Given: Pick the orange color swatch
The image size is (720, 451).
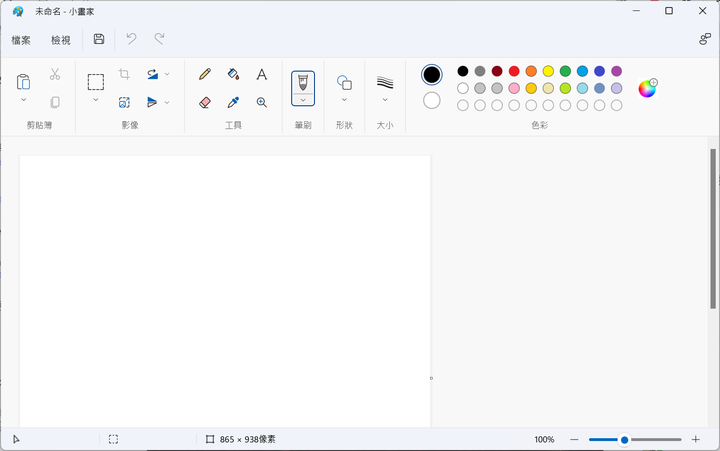Looking at the screenshot, I should tap(531, 71).
